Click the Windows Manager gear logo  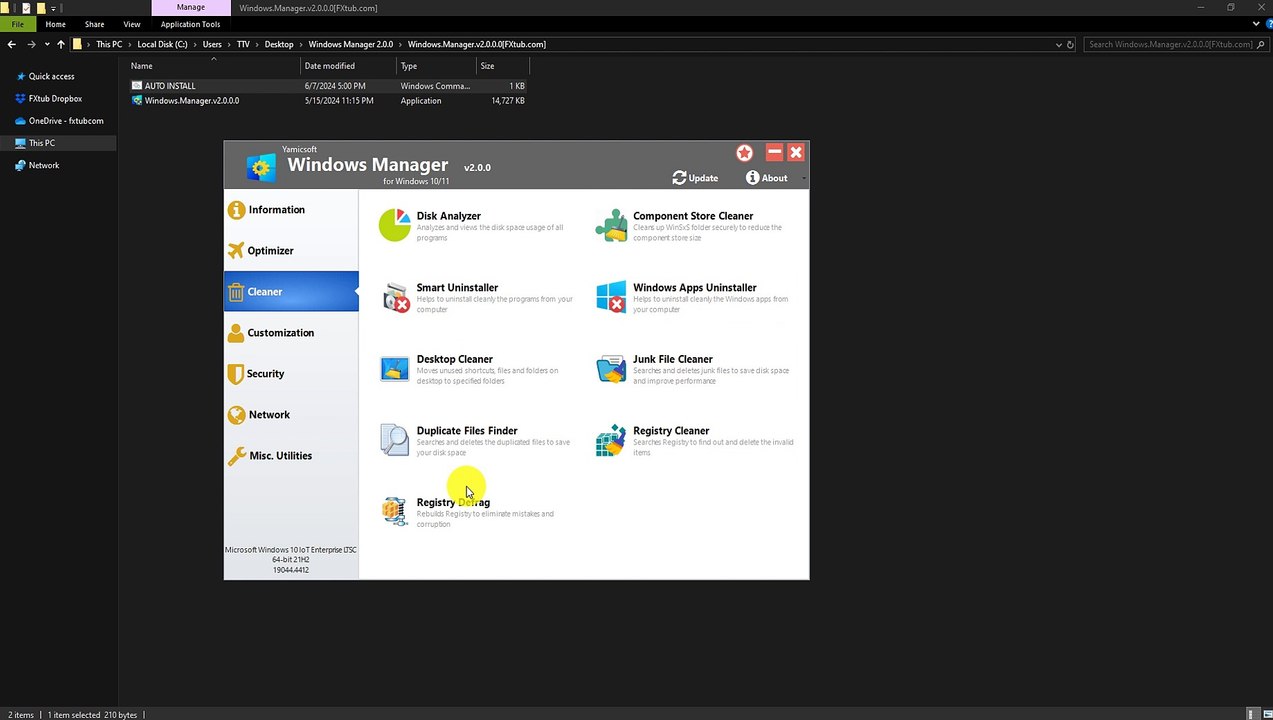pos(261,167)
